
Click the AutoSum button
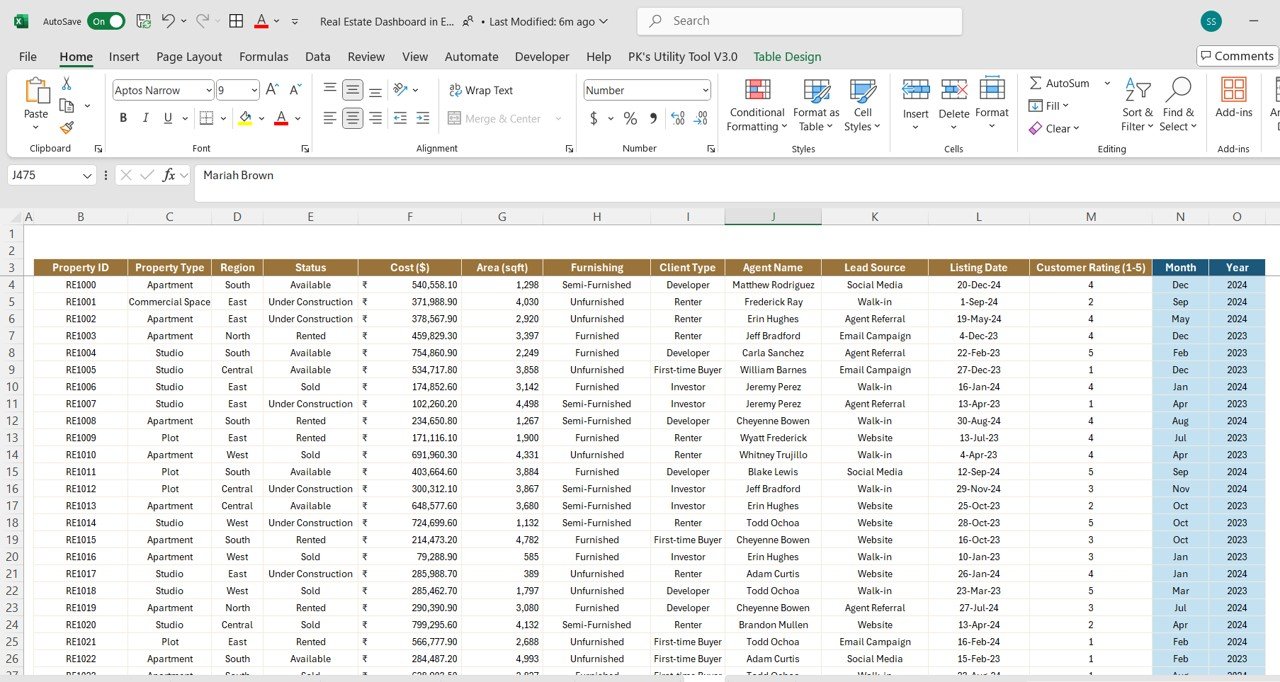coord(1060,83)
